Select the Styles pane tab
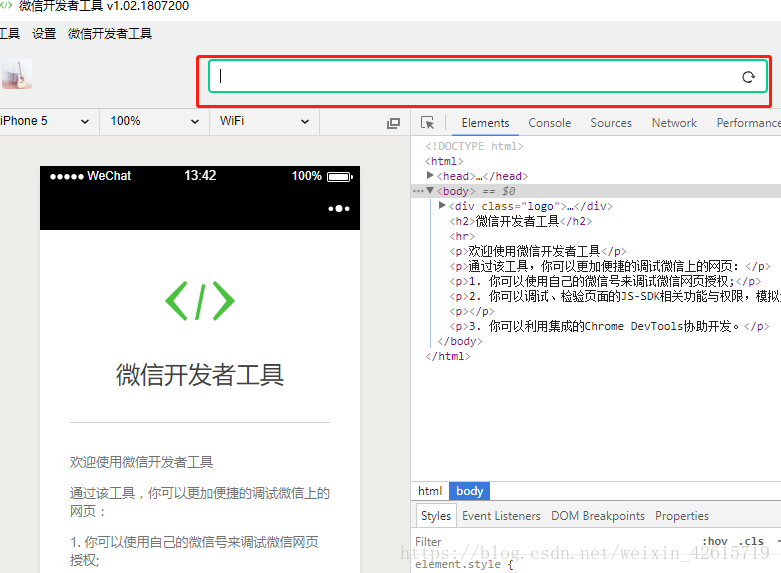 click(x=436, y=516)
